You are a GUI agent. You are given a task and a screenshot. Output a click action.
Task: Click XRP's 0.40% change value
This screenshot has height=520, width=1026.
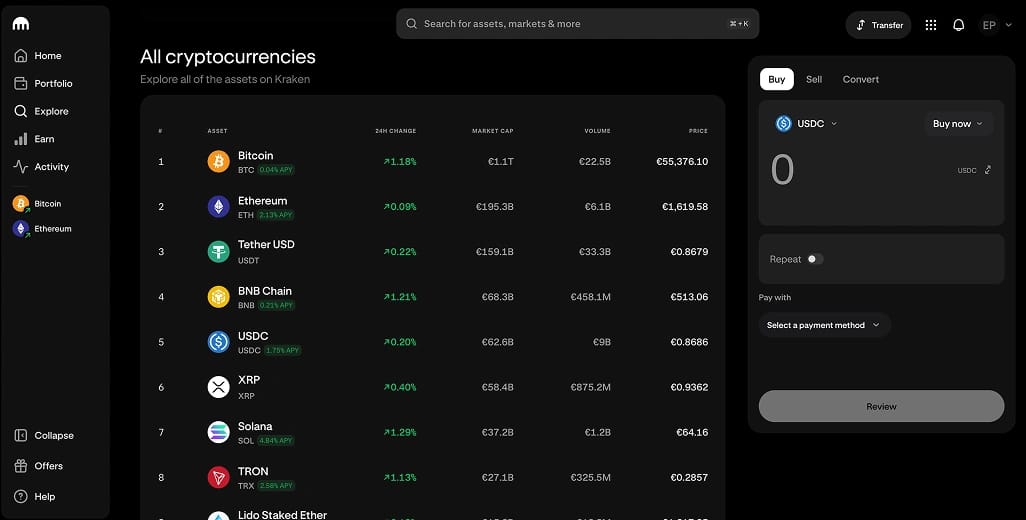click(400, 387)
